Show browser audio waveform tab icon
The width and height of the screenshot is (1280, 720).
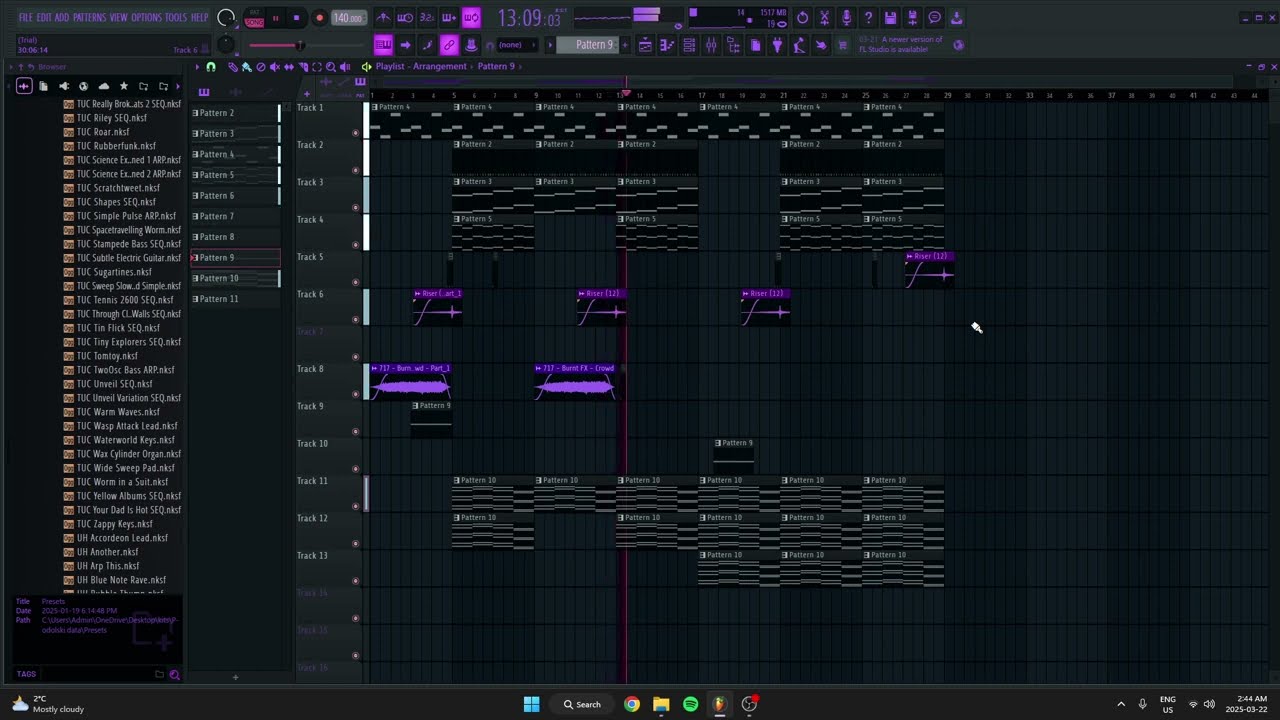[x=24, y=86]
